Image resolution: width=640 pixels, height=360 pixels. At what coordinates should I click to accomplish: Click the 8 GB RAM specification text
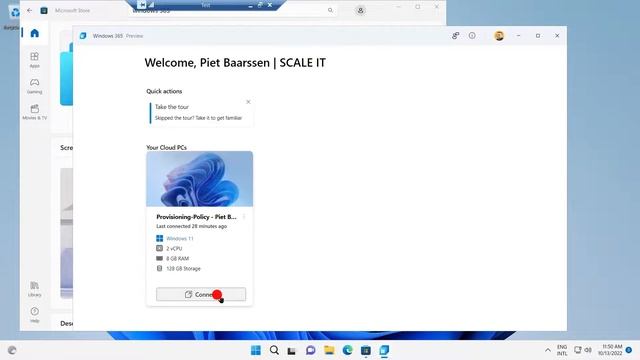178,258
